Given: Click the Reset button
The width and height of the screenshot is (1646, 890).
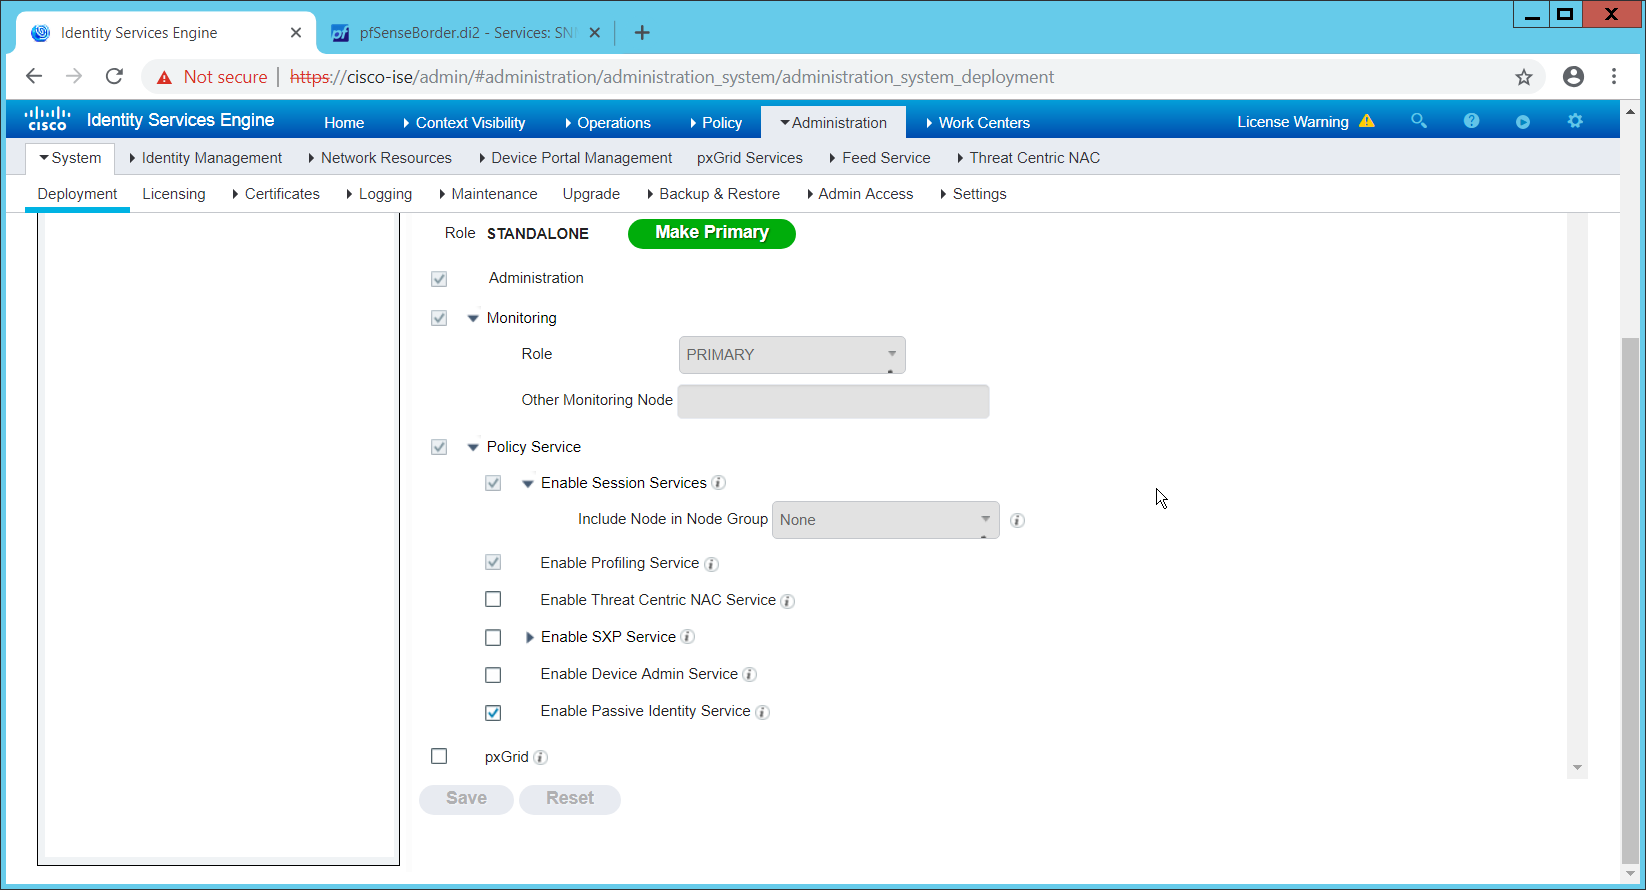Looking at the screenshot, I should [570, 799].
